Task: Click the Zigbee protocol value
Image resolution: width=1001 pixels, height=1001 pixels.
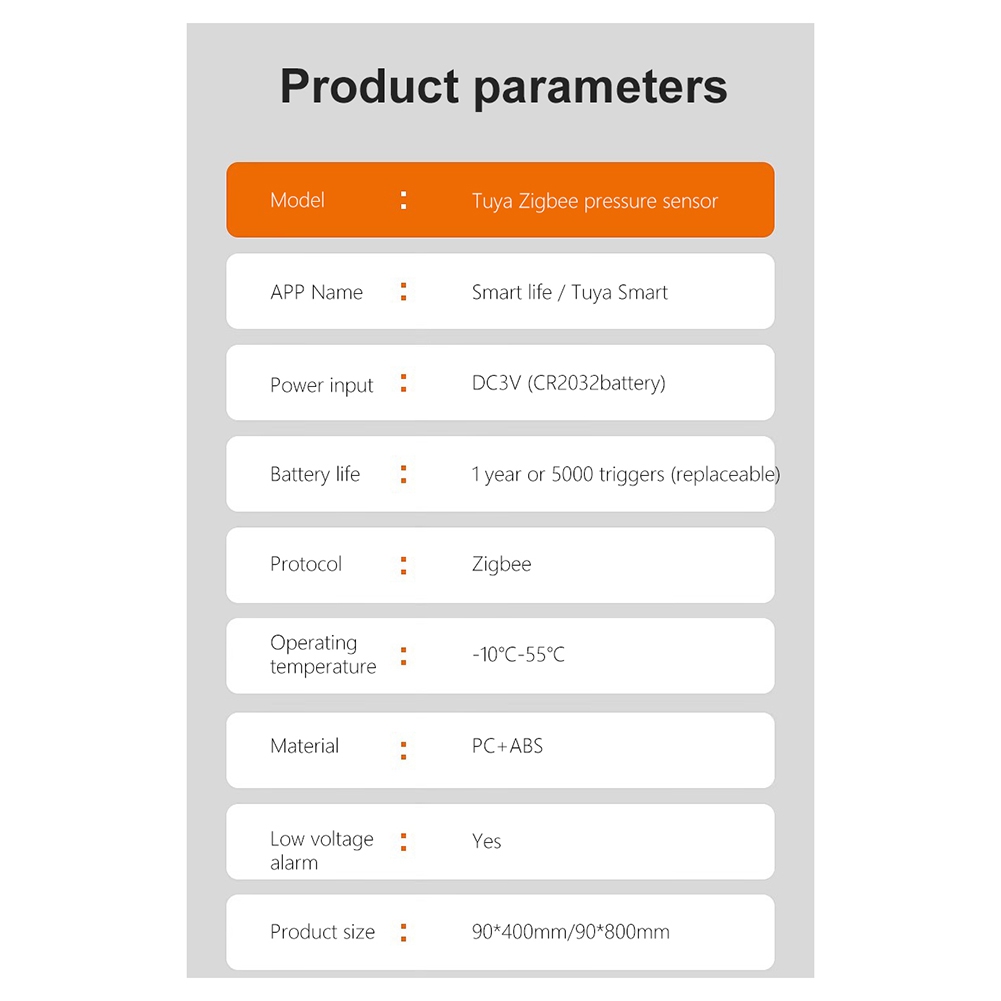Action: [x=501, y=564]
